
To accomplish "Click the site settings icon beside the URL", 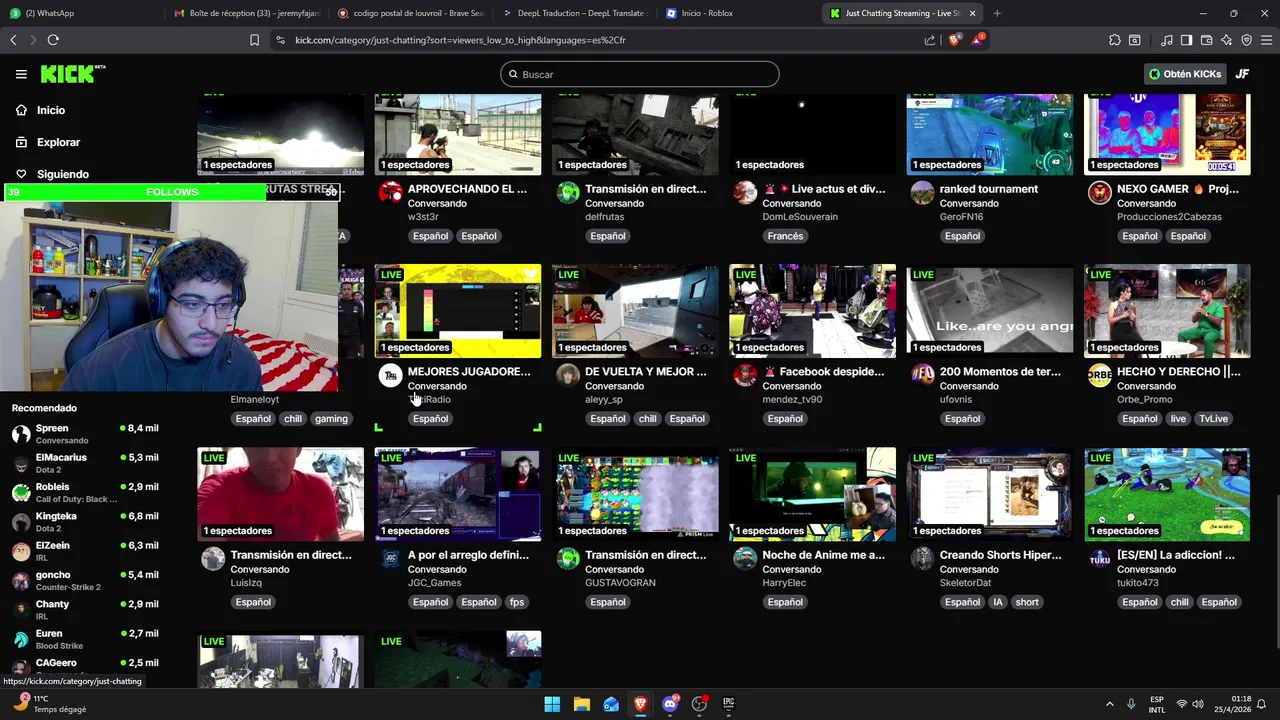I will click(x=280, y=40).
